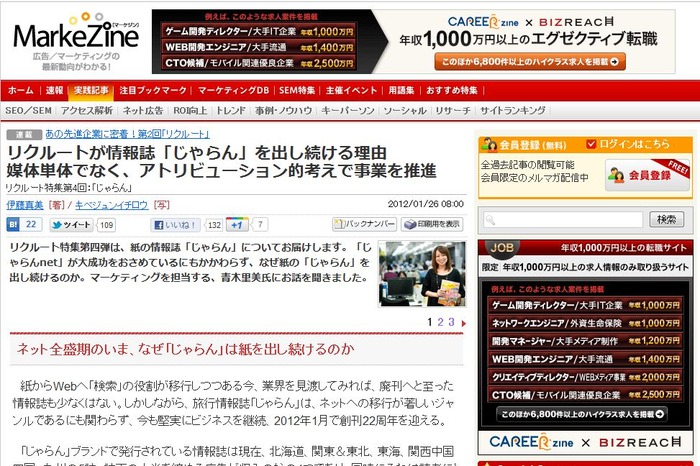The width and height of the screenshot is (700, 466).
Task: Open おすすめ特集 menu item
Action: coord(452,90)
